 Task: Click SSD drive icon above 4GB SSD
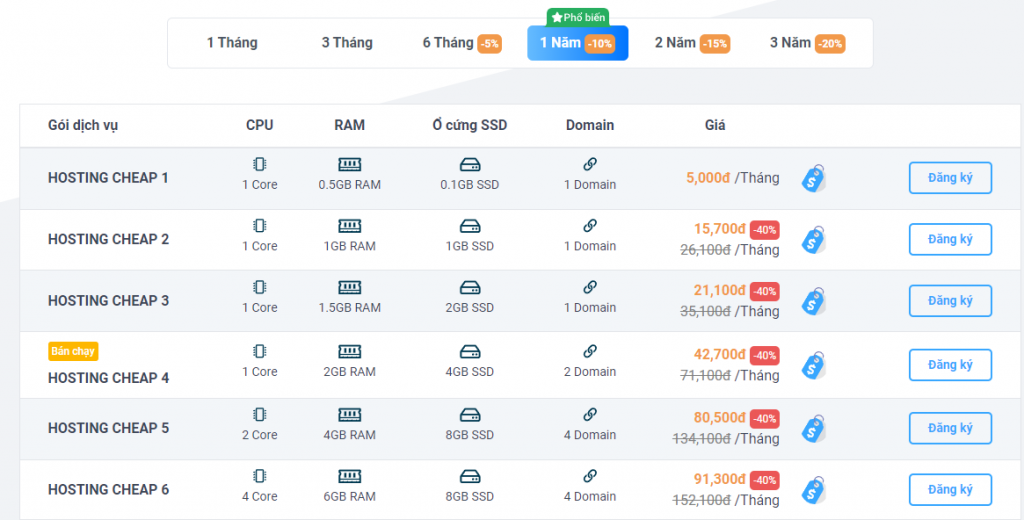coord(470,351)
